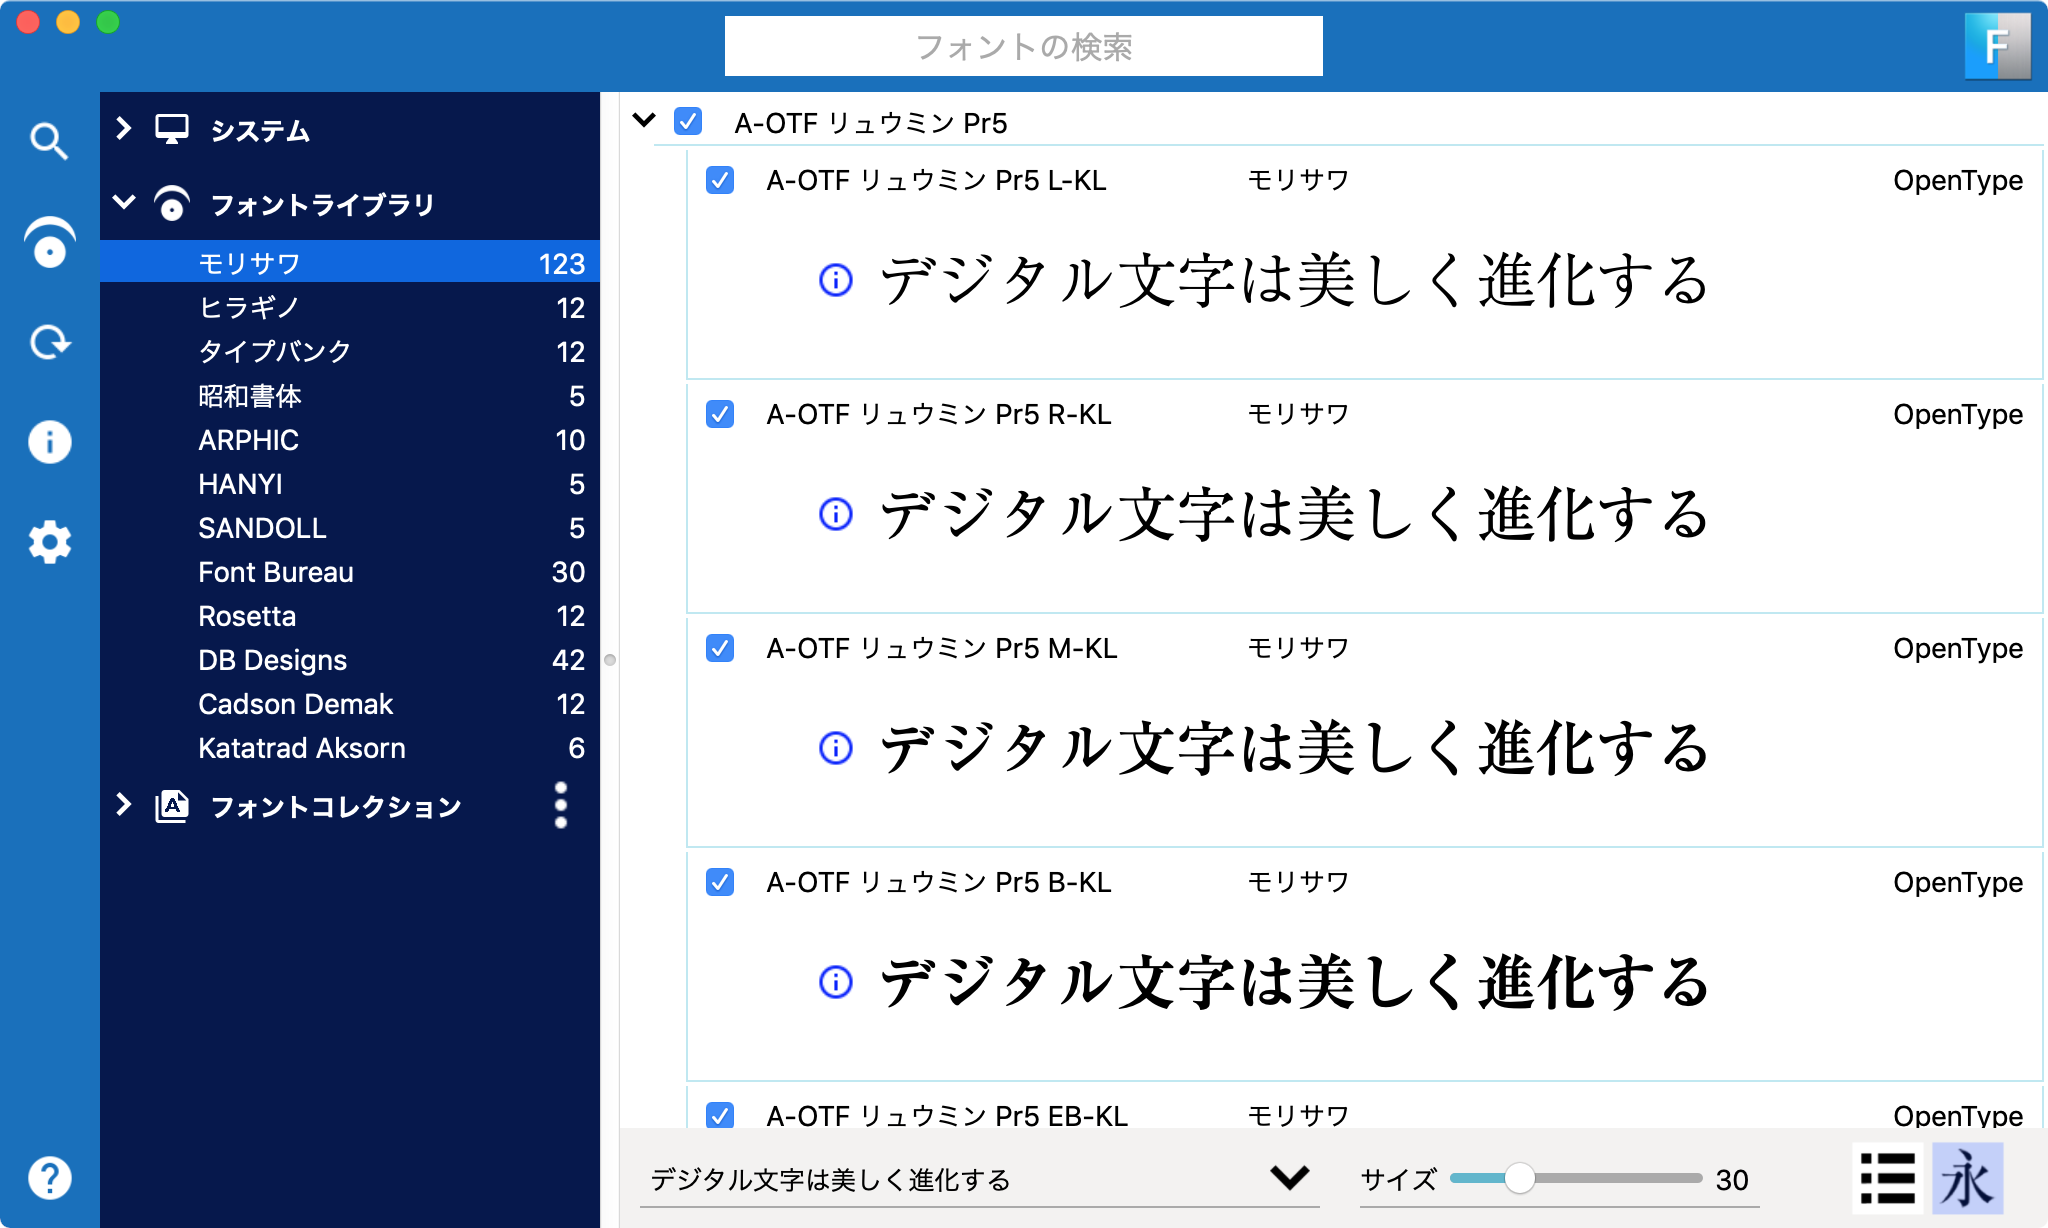Switch to list view mode icon

(x=1888, y=1178)
